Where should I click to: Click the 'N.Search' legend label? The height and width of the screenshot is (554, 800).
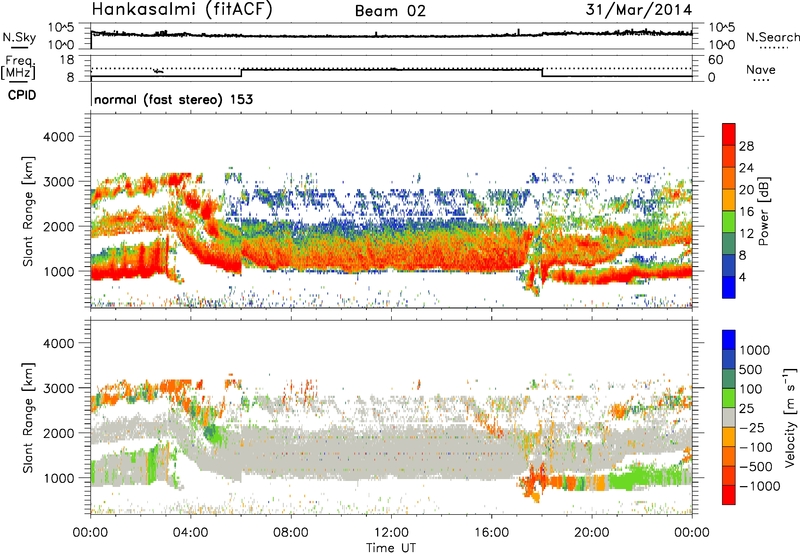click(772, 37)
